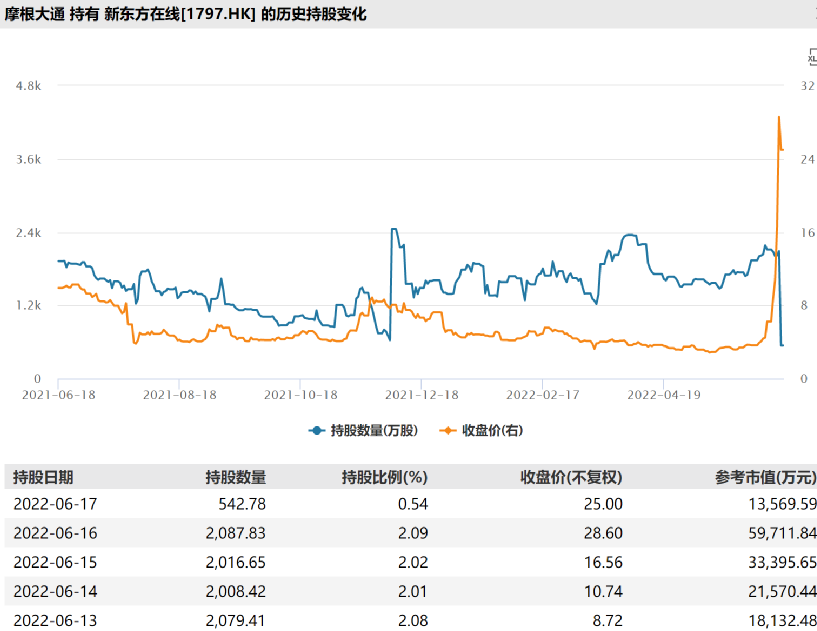
Task: Click the 1.2k left axis label
Action: 28,305
